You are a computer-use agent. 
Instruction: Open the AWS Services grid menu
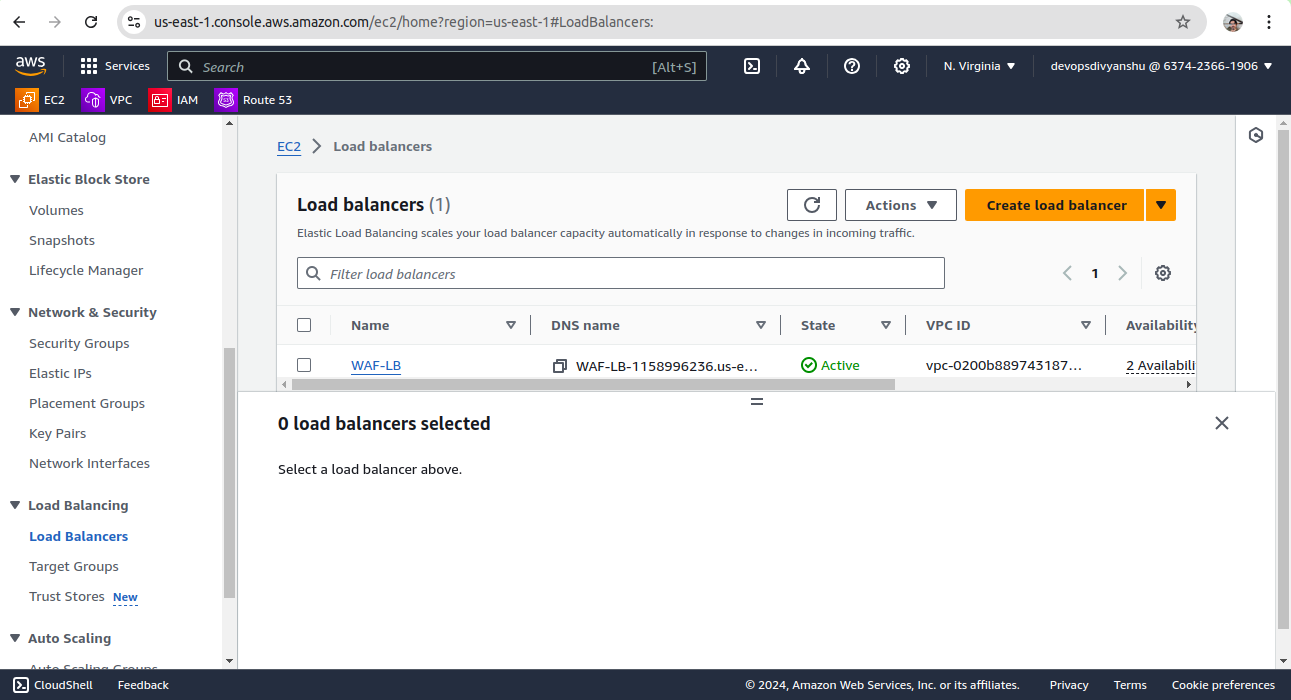[x=89, y=66]
